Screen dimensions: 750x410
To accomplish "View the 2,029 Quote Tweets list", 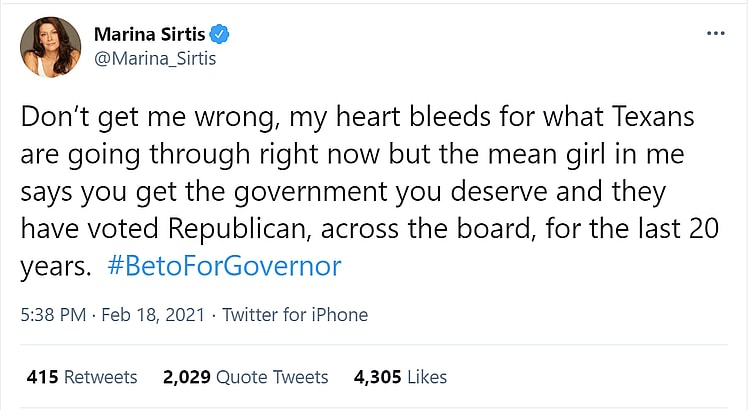I will click(244, 377).
